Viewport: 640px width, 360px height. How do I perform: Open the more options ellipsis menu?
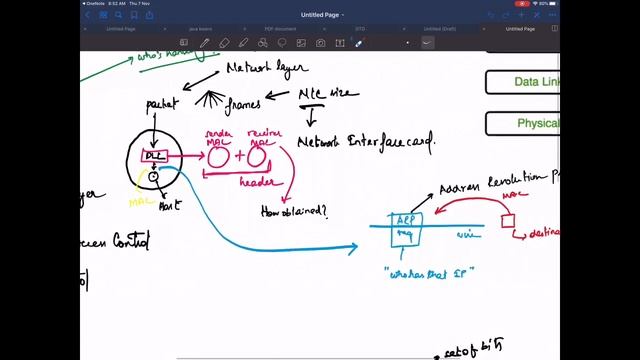coord(553,15)
